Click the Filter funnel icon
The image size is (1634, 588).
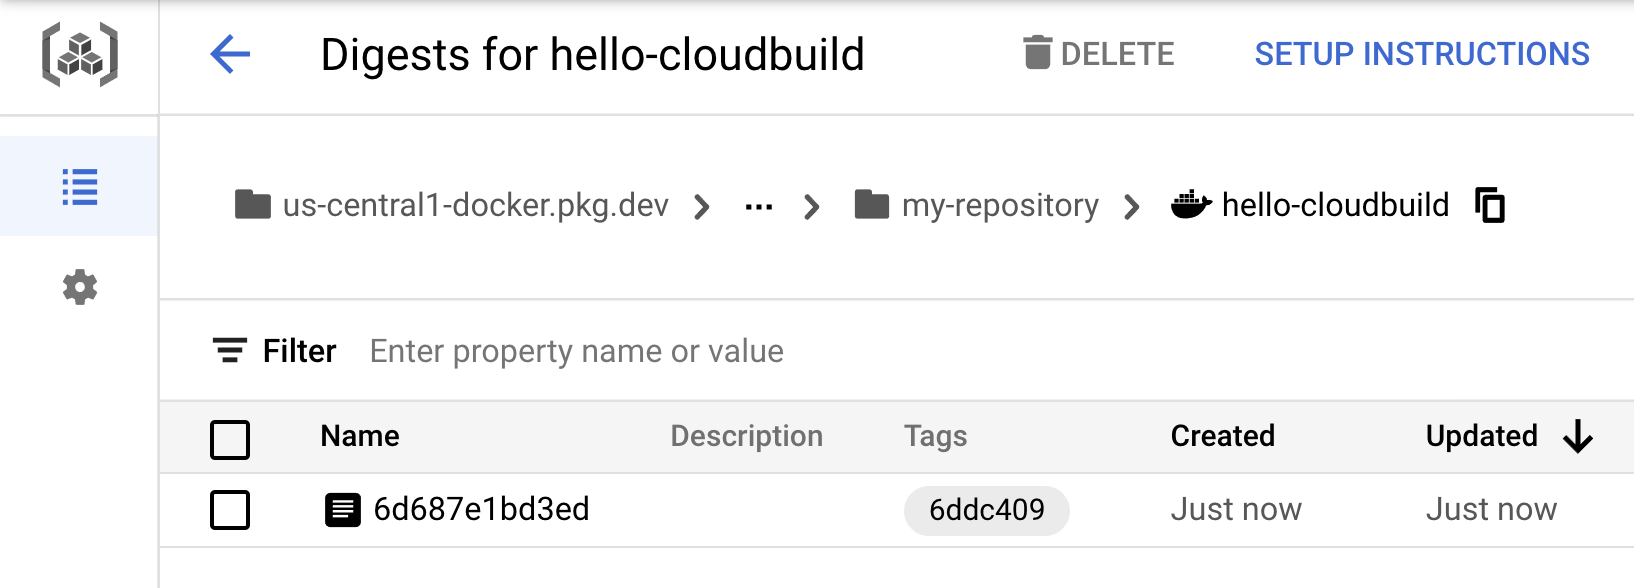click(229, 350)
